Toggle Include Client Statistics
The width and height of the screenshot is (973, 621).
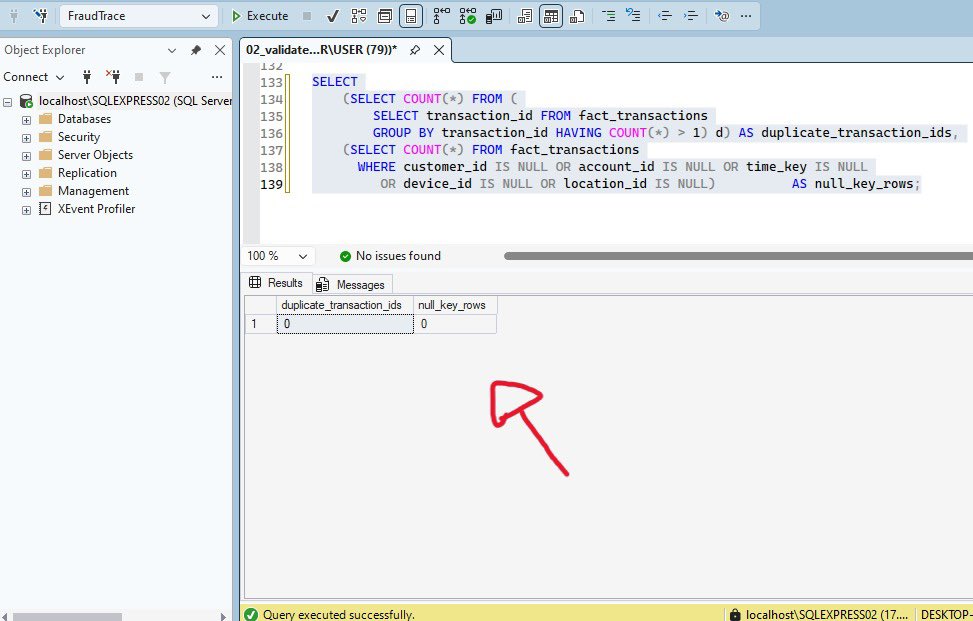(x=494, y=16)
